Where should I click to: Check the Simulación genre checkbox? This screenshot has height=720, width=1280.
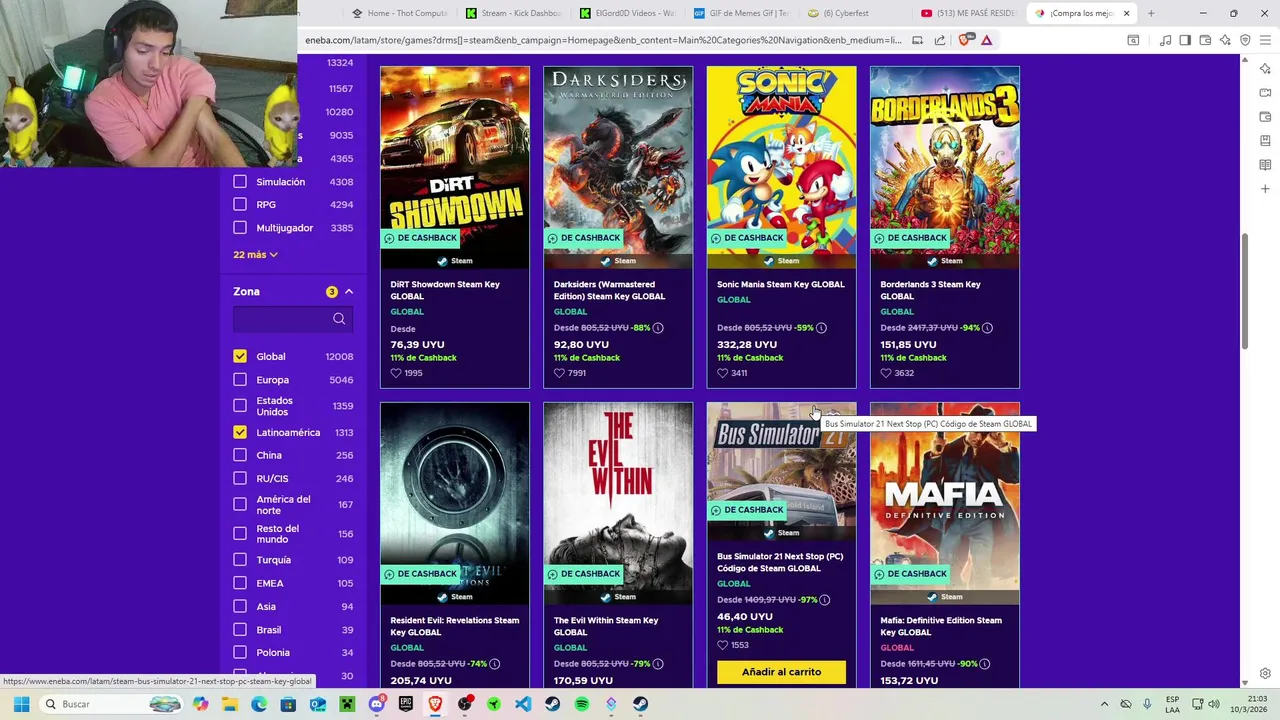pos(240,182)
